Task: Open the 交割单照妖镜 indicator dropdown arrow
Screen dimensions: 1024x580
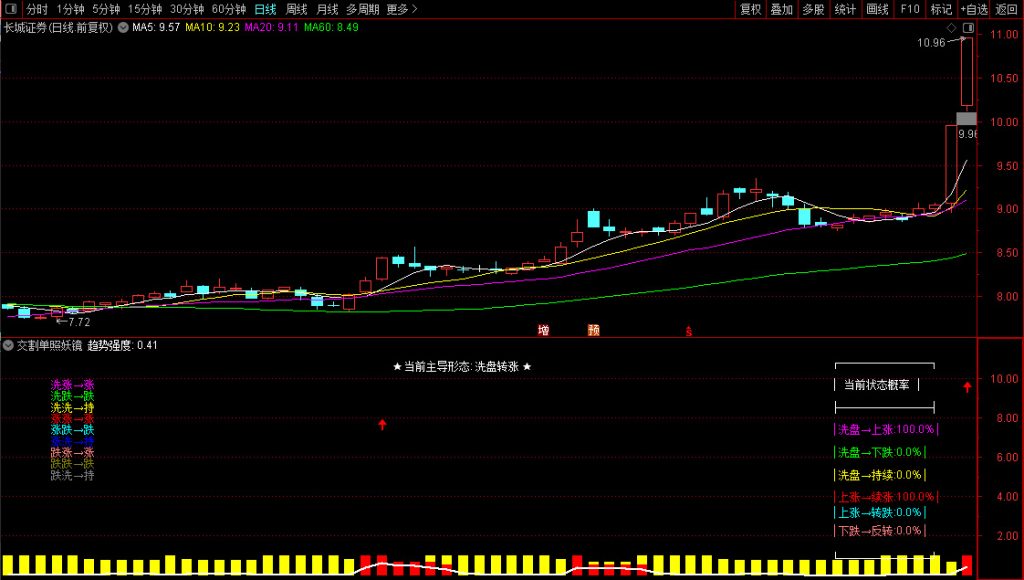Action: [x=9, y=345]
